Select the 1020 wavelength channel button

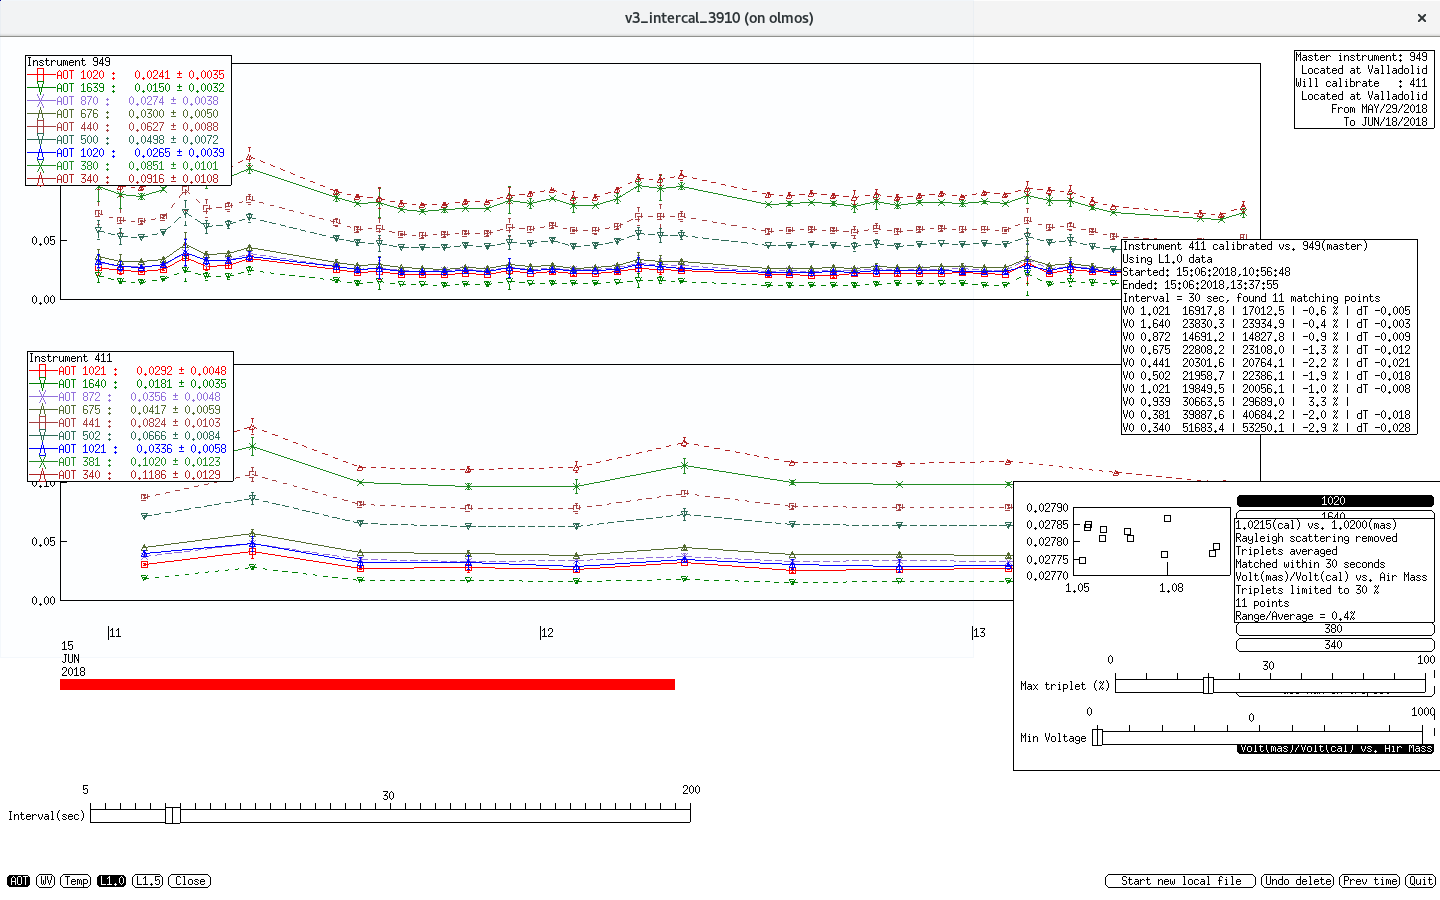pyautogui.click(x=1334, y=501)
